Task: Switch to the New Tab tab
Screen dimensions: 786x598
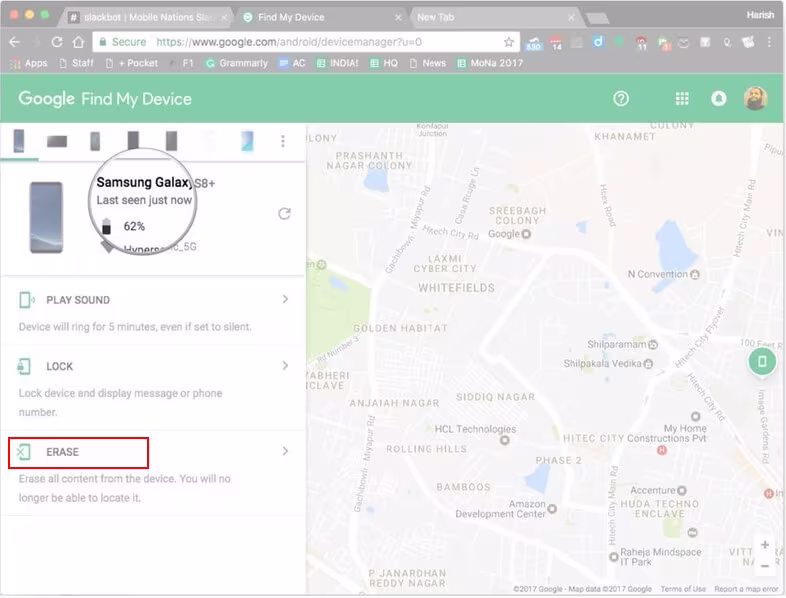Action: tap(494, 18)
